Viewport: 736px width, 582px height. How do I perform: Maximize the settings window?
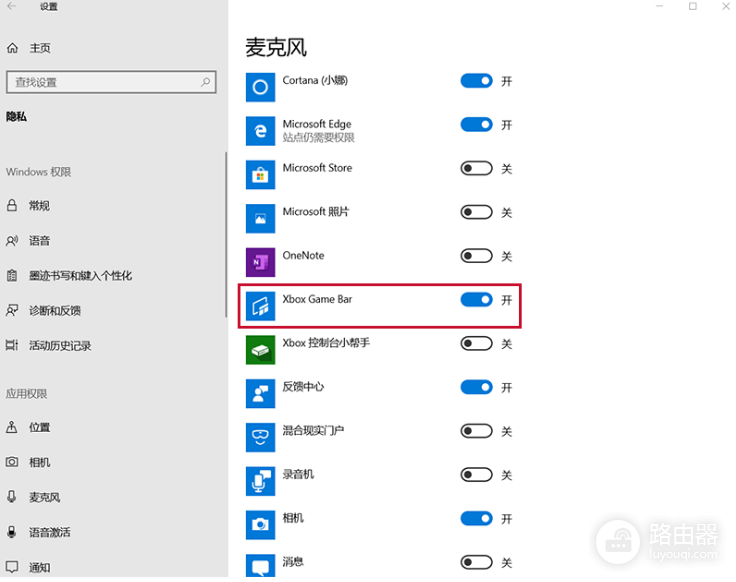pos(693,6)
